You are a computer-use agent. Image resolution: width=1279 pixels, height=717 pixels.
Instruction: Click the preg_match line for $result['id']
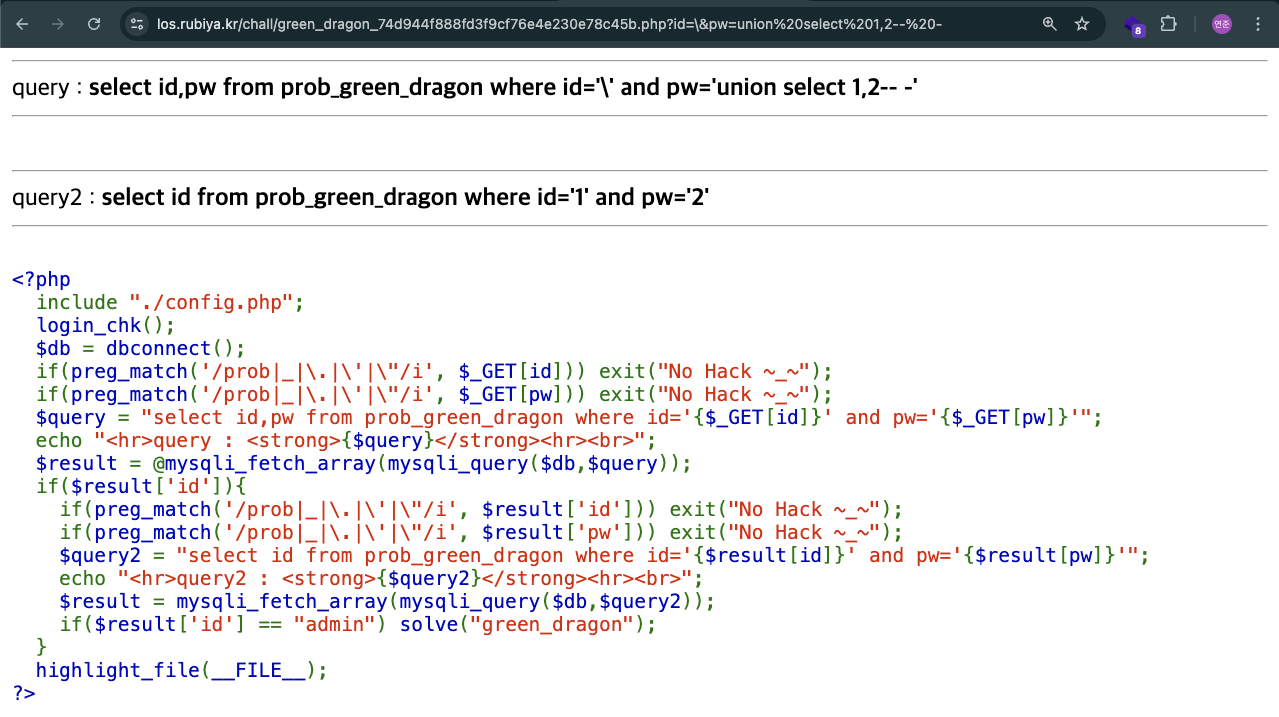click(481, 510)
